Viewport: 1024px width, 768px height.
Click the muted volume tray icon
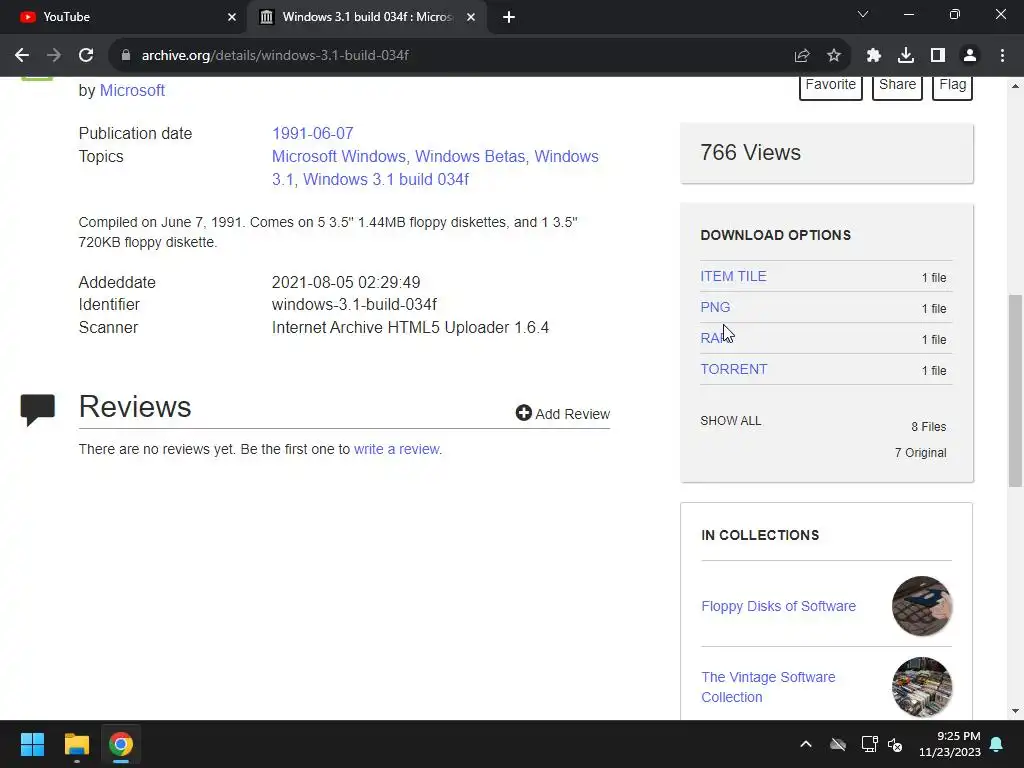[895, 744]
